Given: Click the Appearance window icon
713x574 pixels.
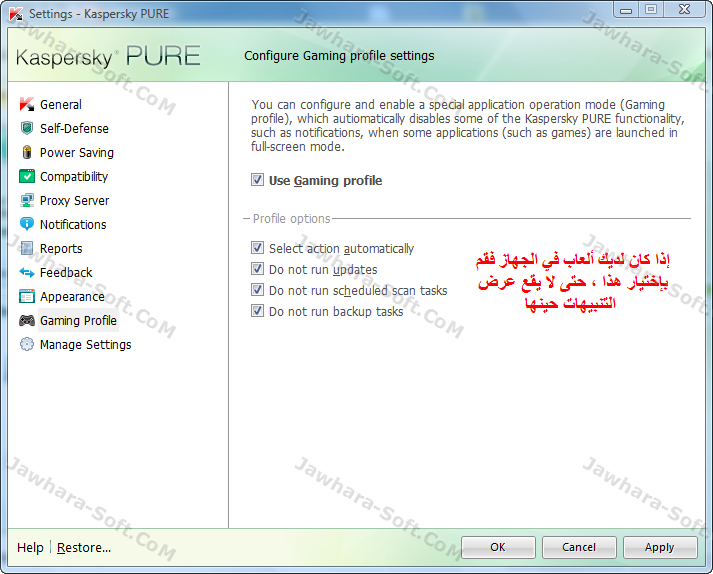Looking at the screenshot, I should coord(27,297).
